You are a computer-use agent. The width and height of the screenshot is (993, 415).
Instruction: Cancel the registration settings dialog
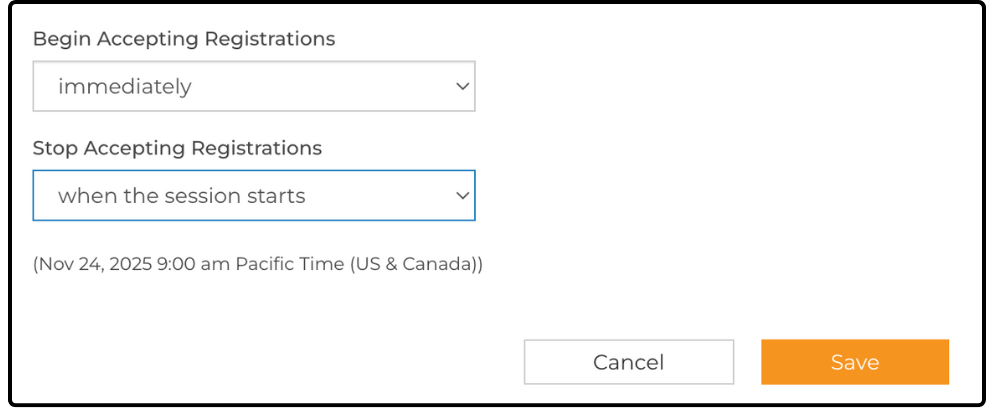pos(628,362)
